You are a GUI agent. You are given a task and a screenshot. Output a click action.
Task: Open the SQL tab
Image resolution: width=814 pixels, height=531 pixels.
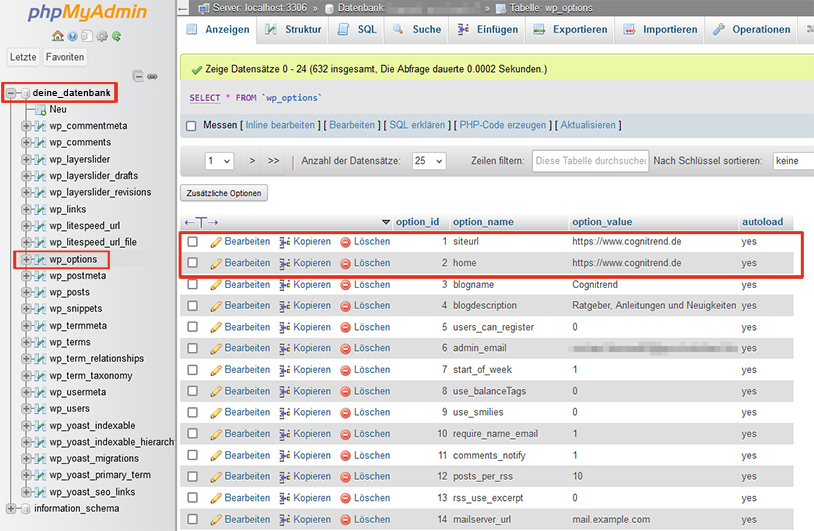coord(357,30)
